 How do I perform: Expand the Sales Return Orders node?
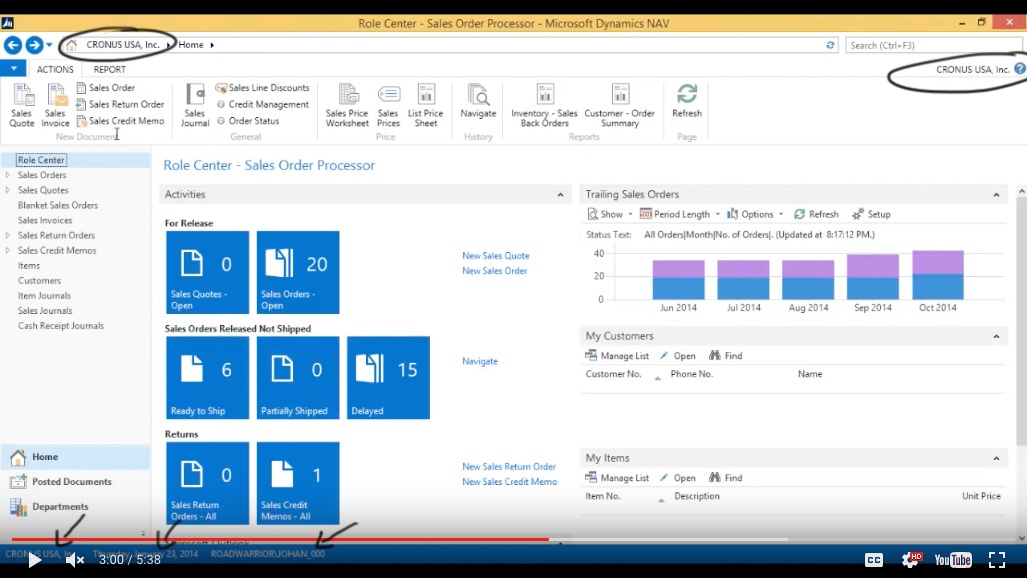8,235
